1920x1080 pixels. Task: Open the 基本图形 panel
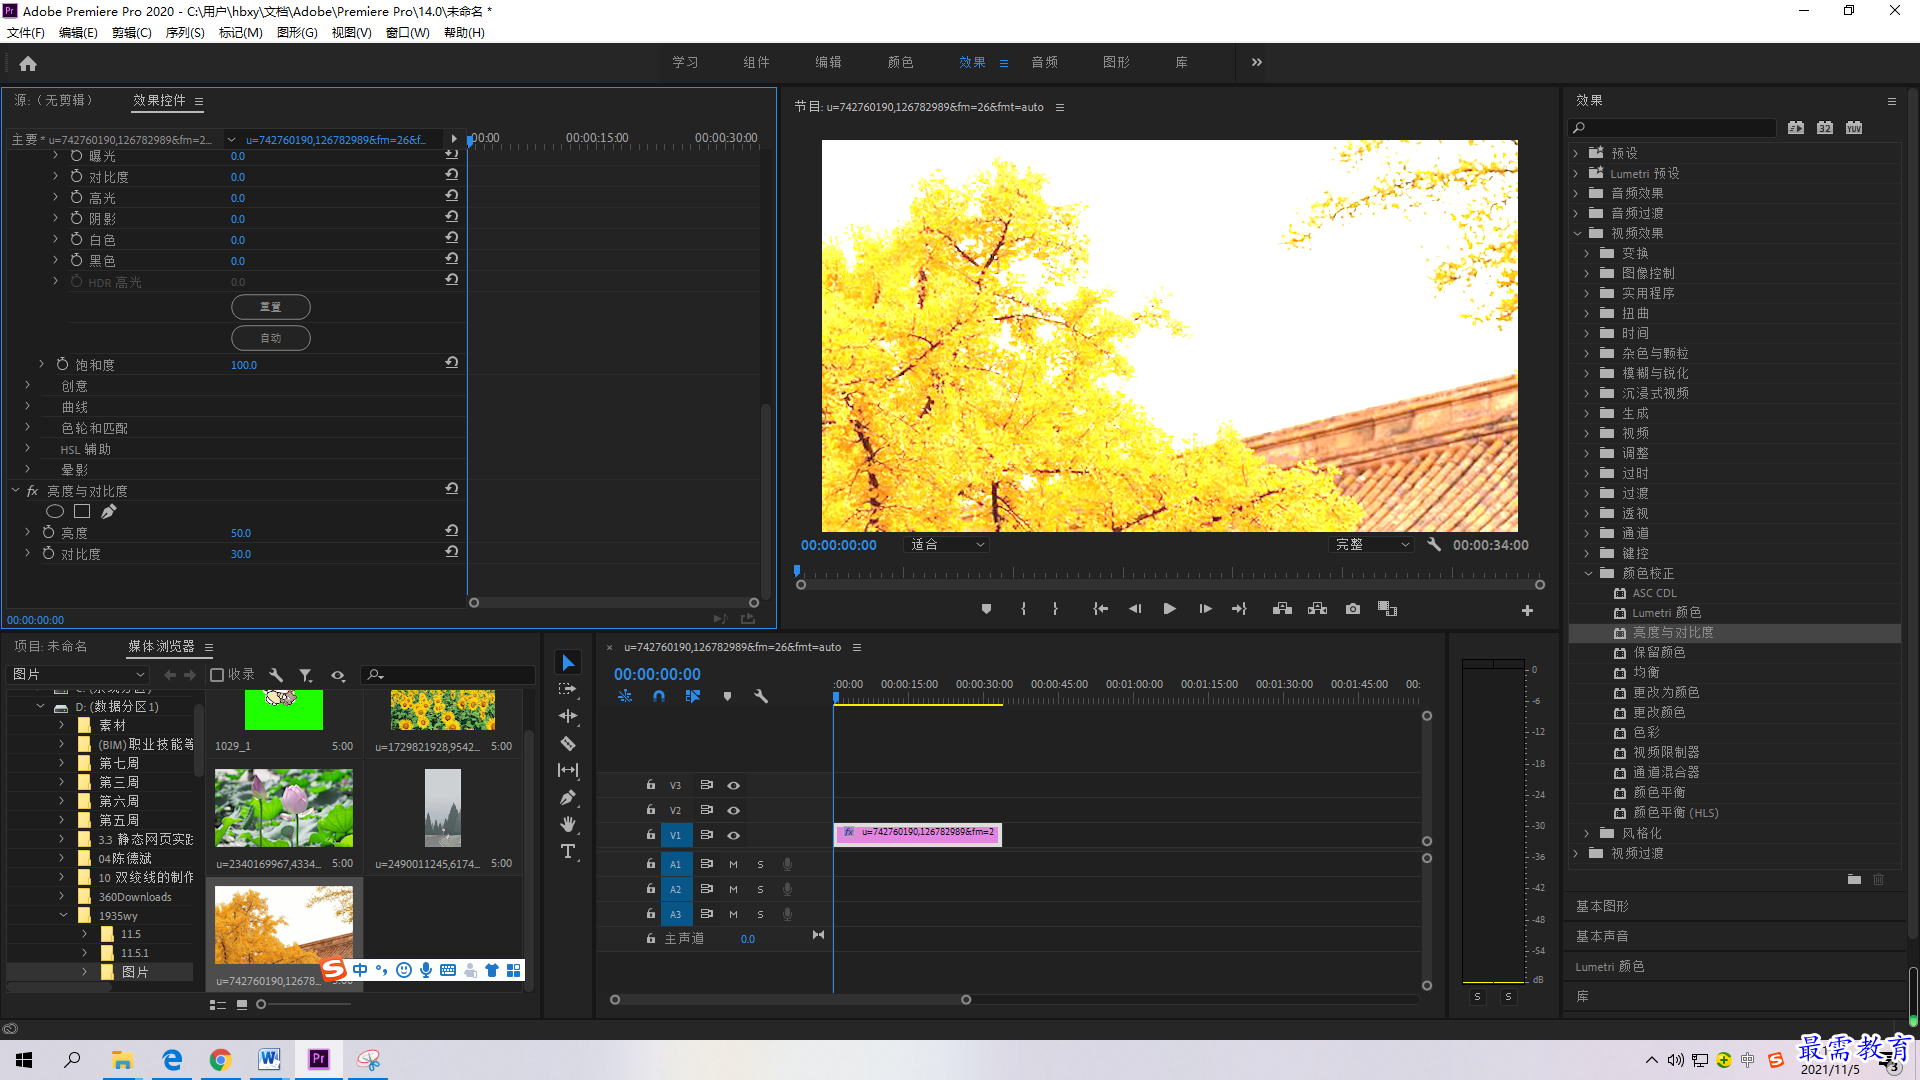[1602, 906]
